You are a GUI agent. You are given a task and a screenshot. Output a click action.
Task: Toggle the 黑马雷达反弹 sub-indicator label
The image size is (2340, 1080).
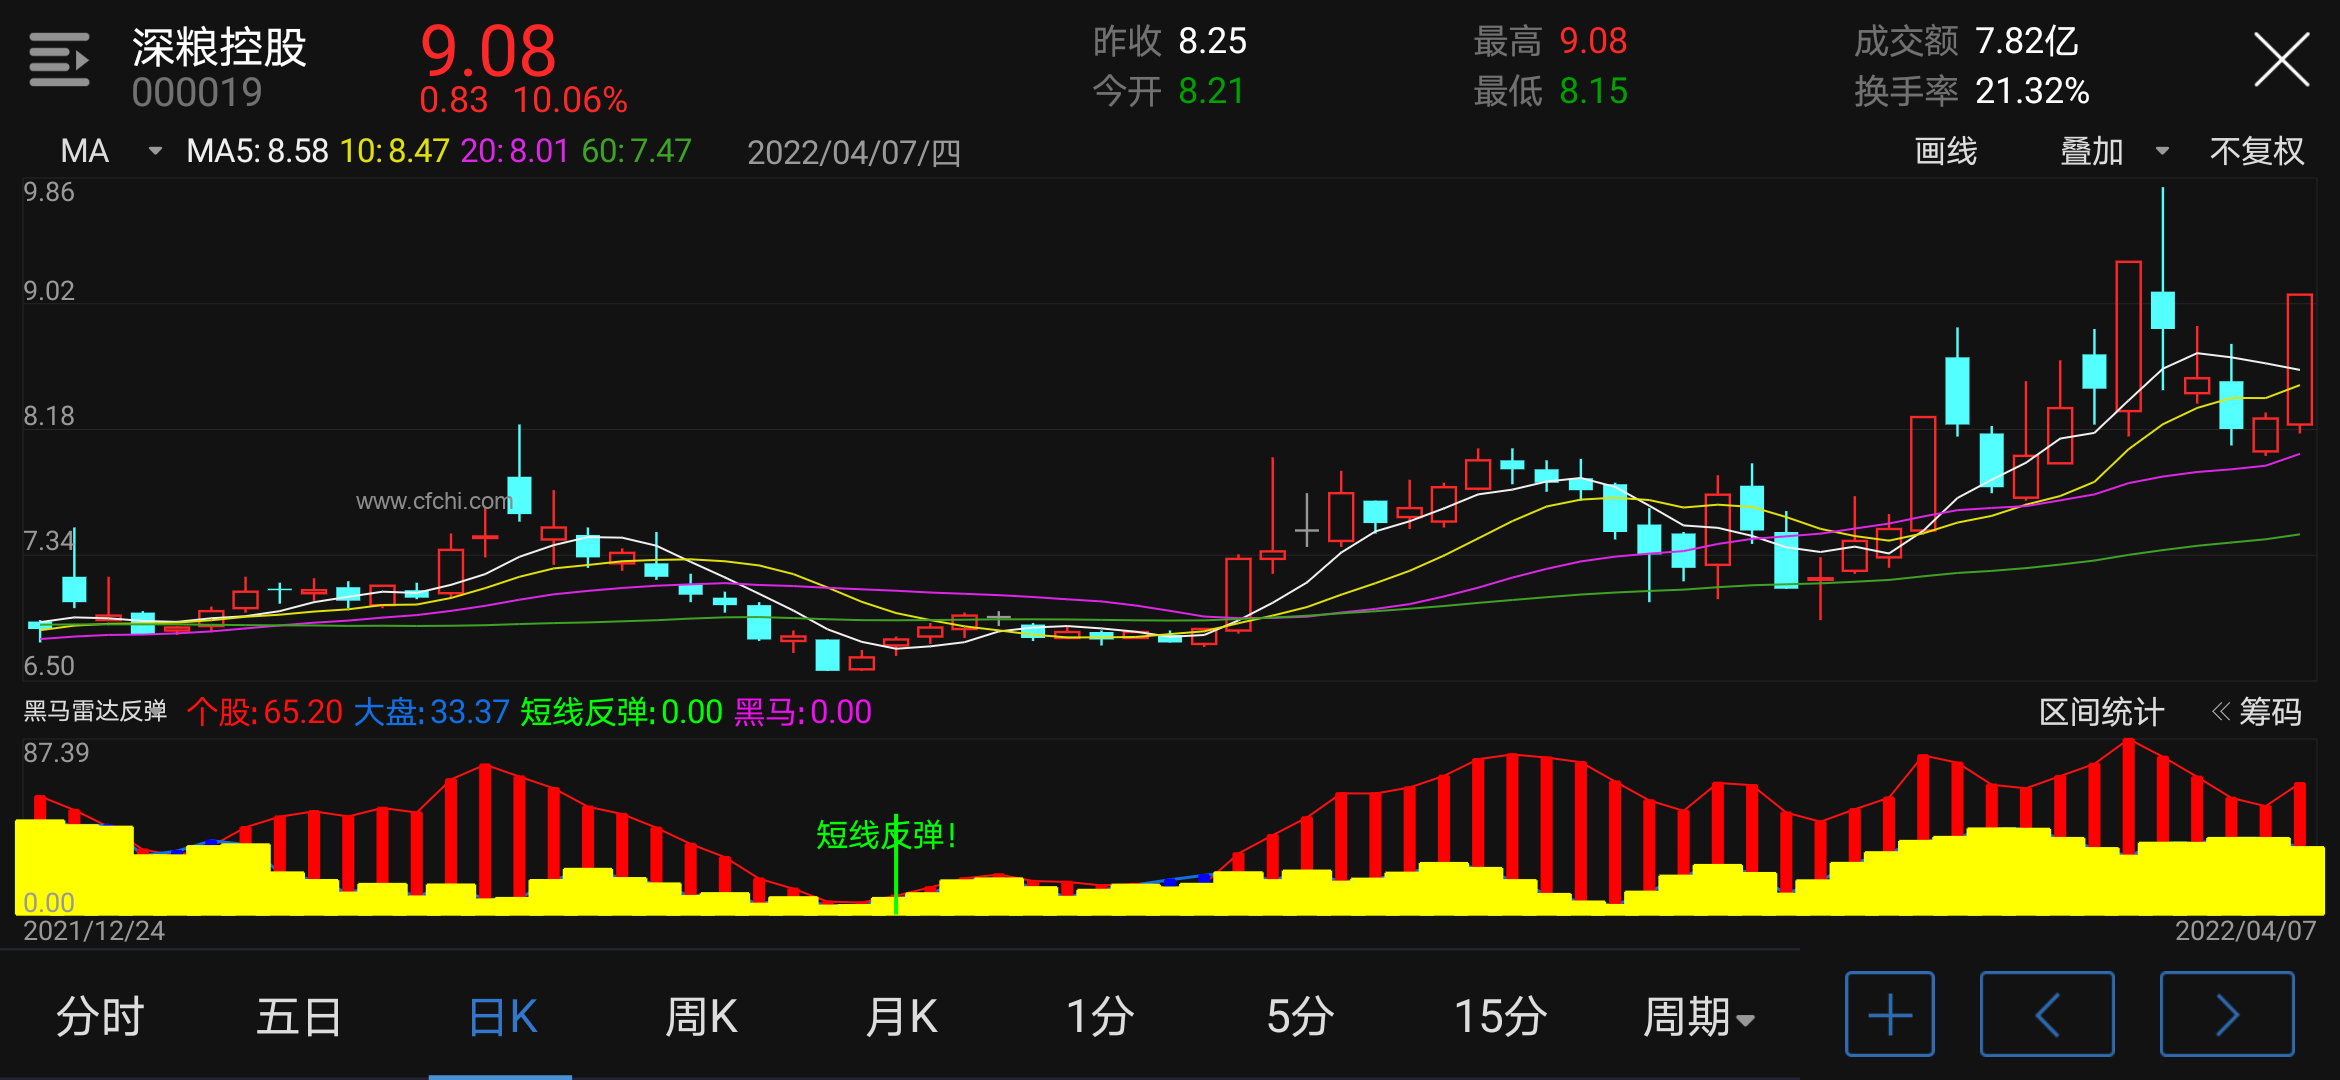click(x=95, y=711)
